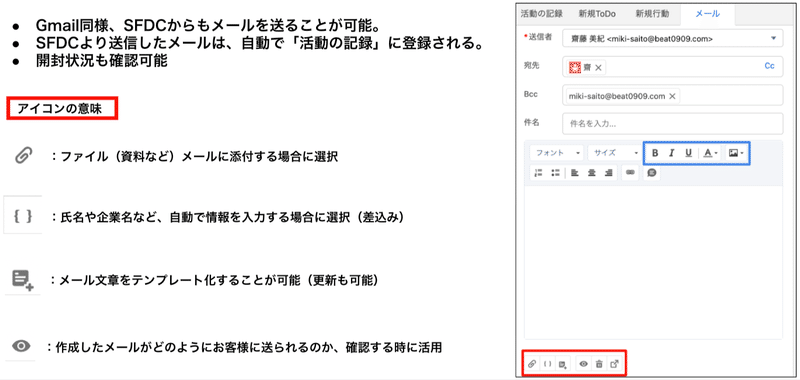The width and height of the screenshot is (800, 380).
Task: Click bullet text 開封状況も確認可能
Action: (102, 61)
